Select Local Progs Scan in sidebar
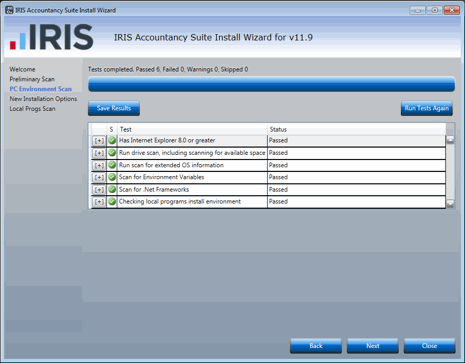 [32, 109]
